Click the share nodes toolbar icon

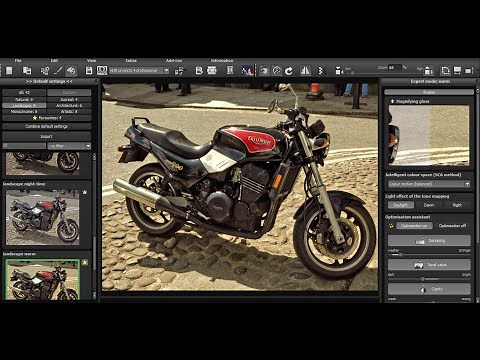click(45, 70)
